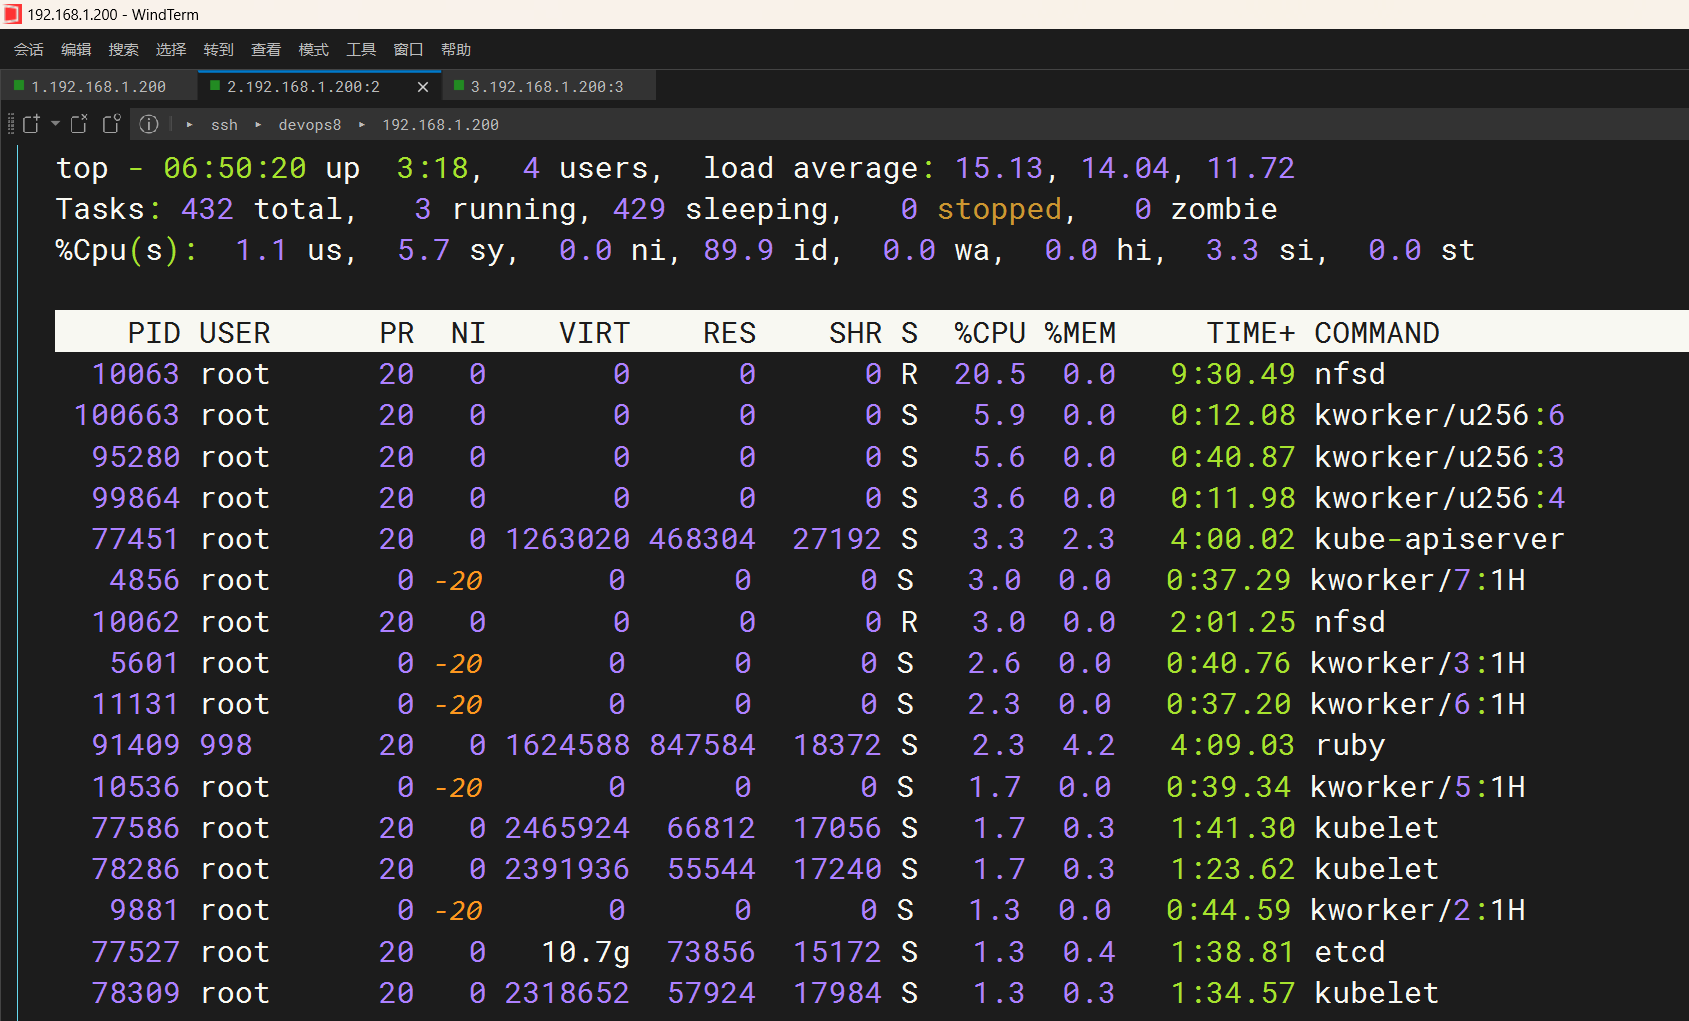
Task: Open the 帮助 menu
Action: [456, 49]
